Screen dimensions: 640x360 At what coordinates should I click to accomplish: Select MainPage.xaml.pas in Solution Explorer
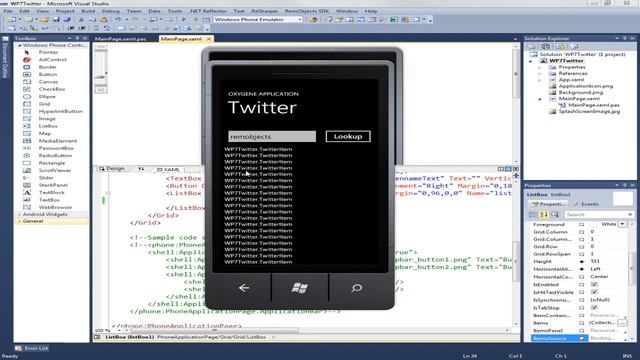click(x=590, y=105)
